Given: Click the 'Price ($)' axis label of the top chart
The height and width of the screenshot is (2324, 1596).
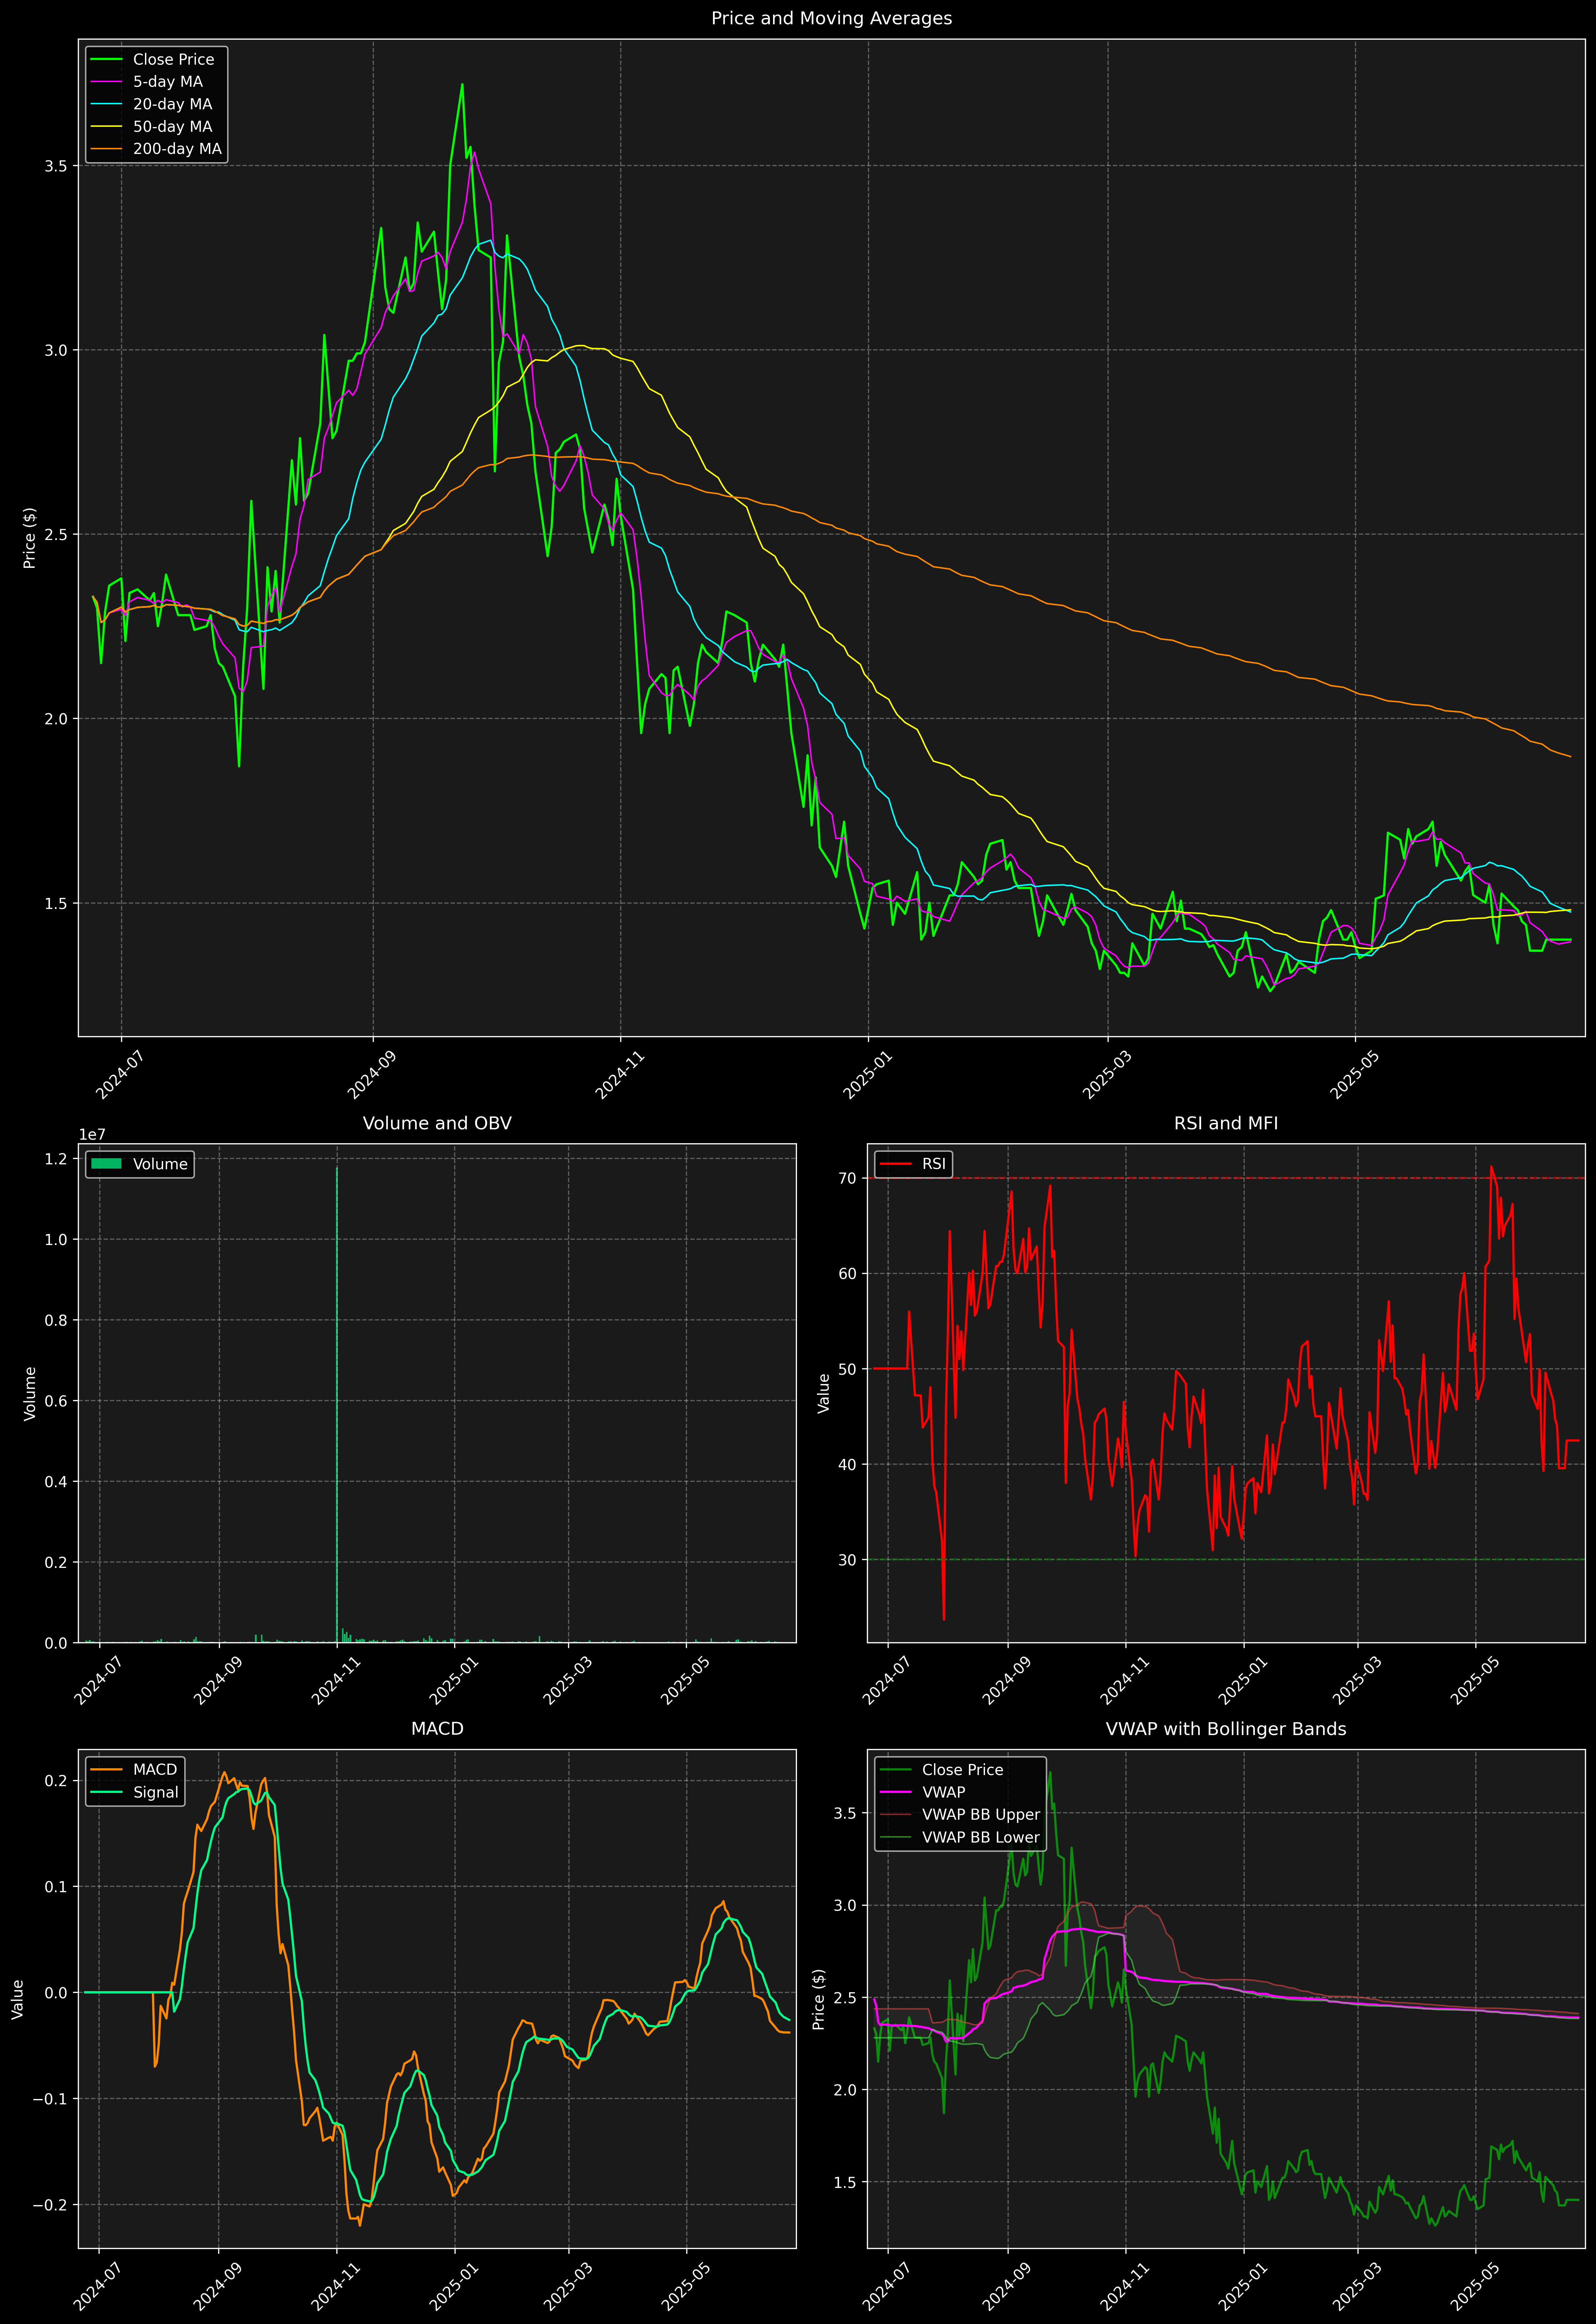Looking at the screenshot, I should pyautogui.click(x=30, y=538).
